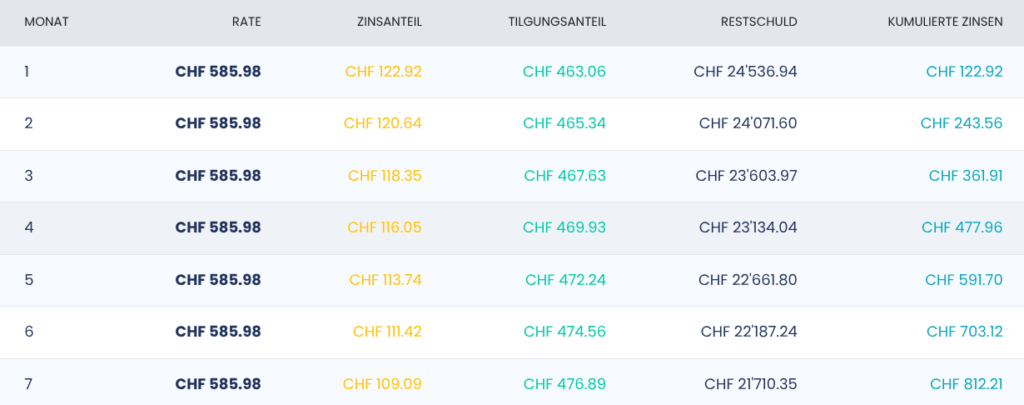Click the TILGUNGSANTEIL column header
This screenshot has width=1024, height=405.
(x=557, y=22)
